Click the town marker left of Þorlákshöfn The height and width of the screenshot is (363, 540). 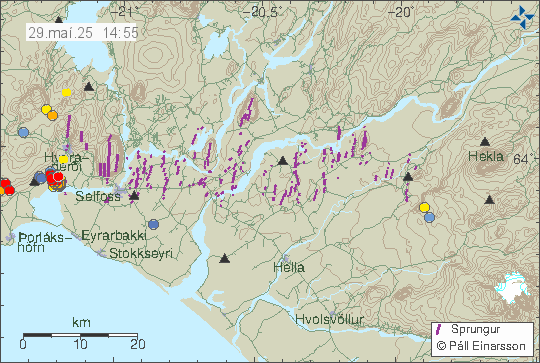coord(11,237)
